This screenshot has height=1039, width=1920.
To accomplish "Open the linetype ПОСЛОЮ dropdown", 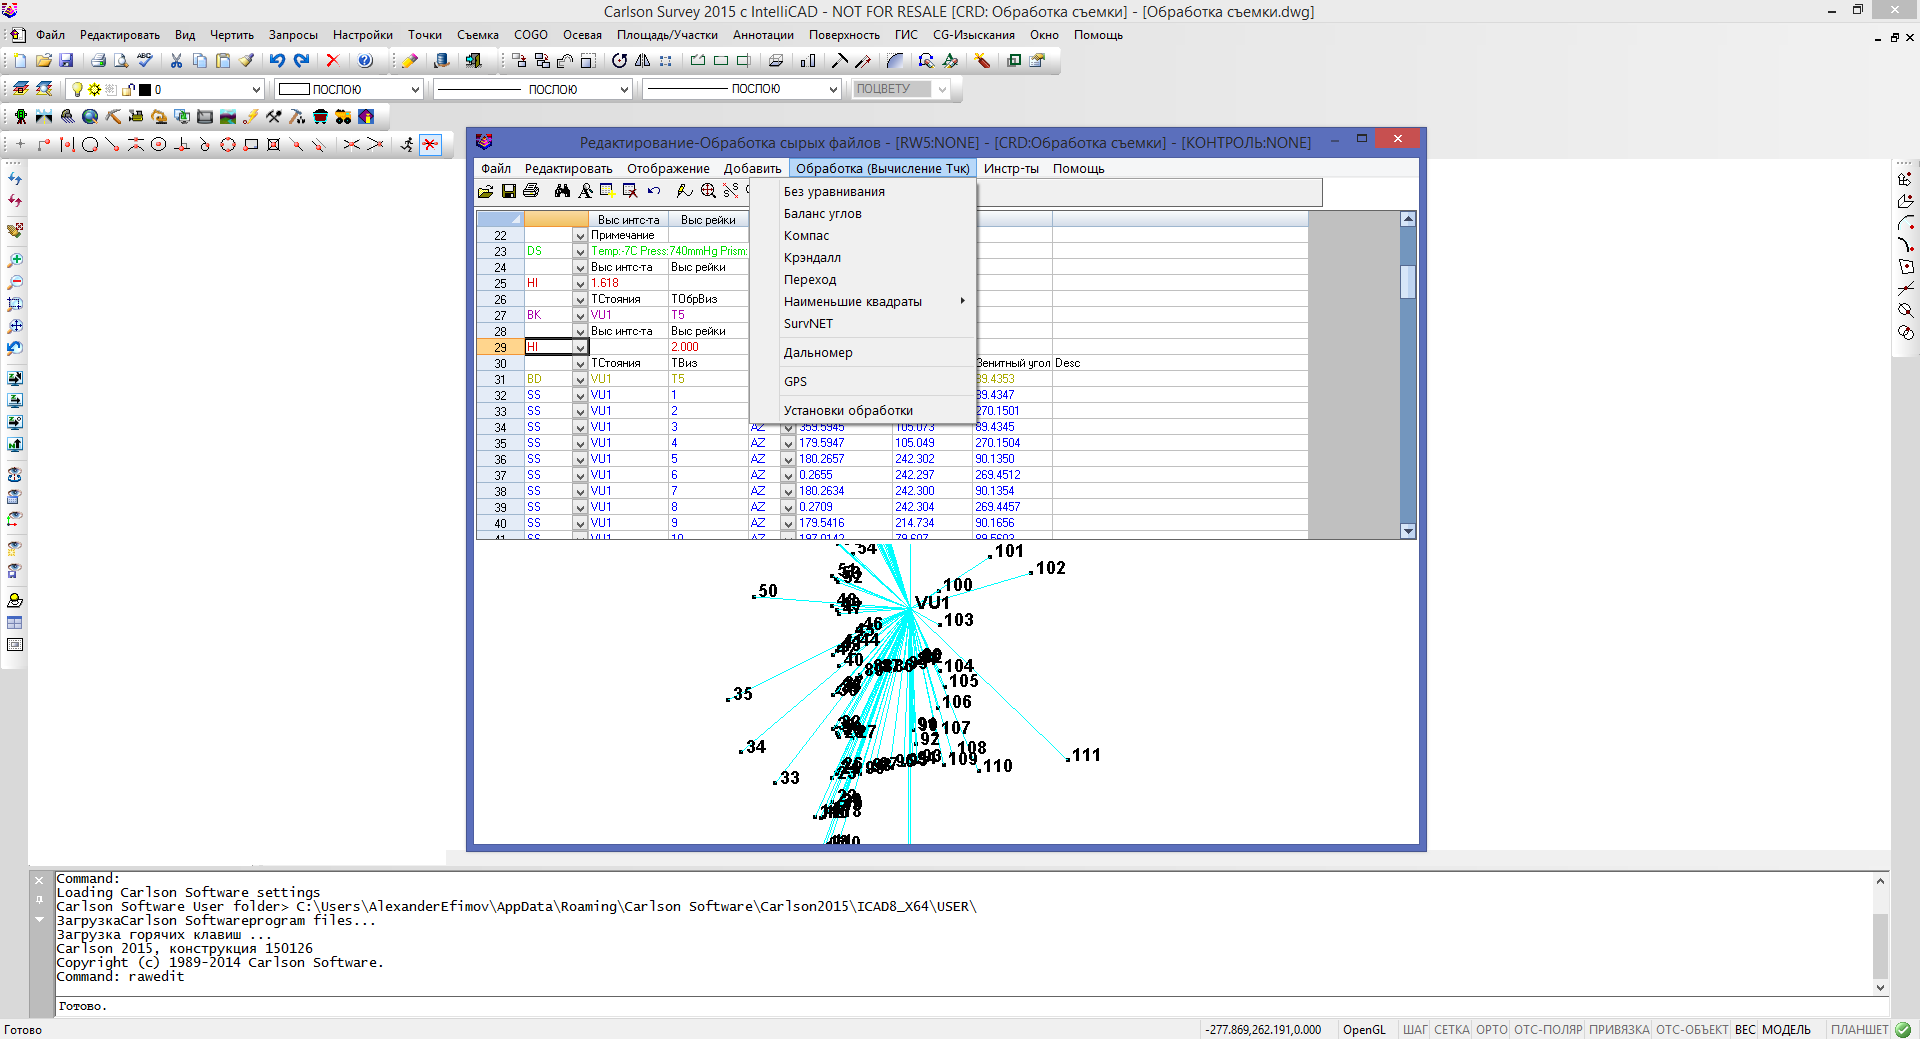I will click(624, 89).
